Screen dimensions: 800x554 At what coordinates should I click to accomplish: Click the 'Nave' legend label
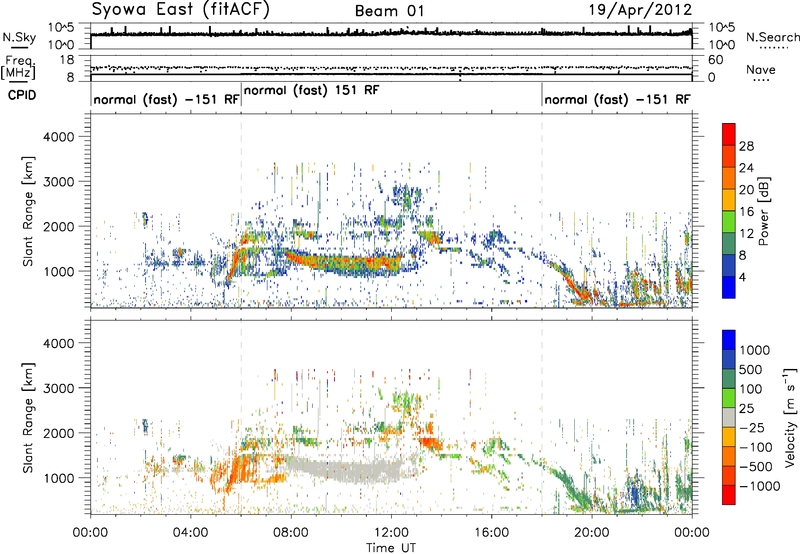pyautogui.click(x=761, y=69)
